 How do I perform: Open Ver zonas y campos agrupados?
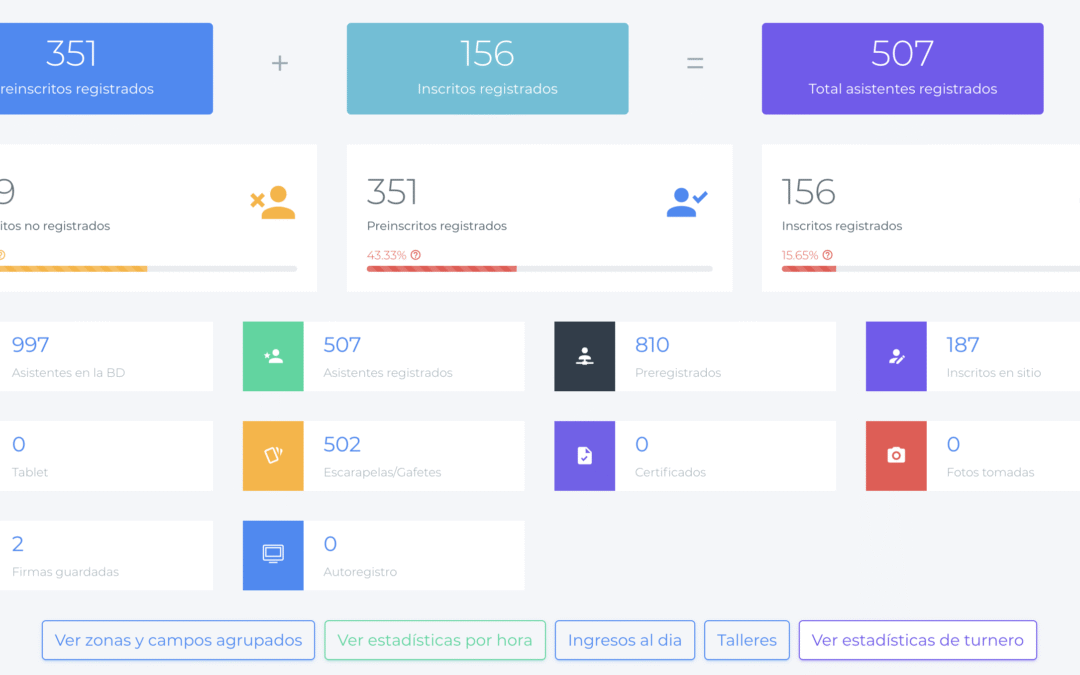tap(178, 640)
